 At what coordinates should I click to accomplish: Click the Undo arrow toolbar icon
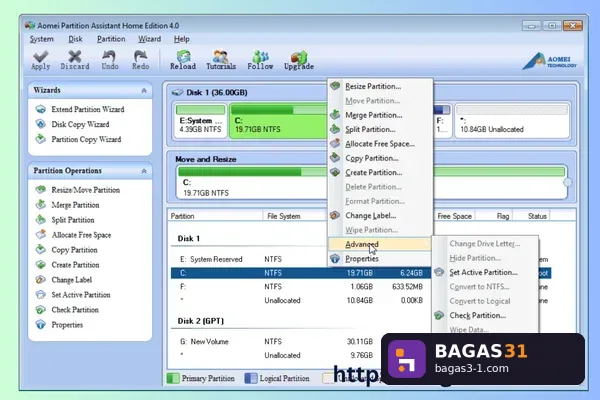(109, 56)
